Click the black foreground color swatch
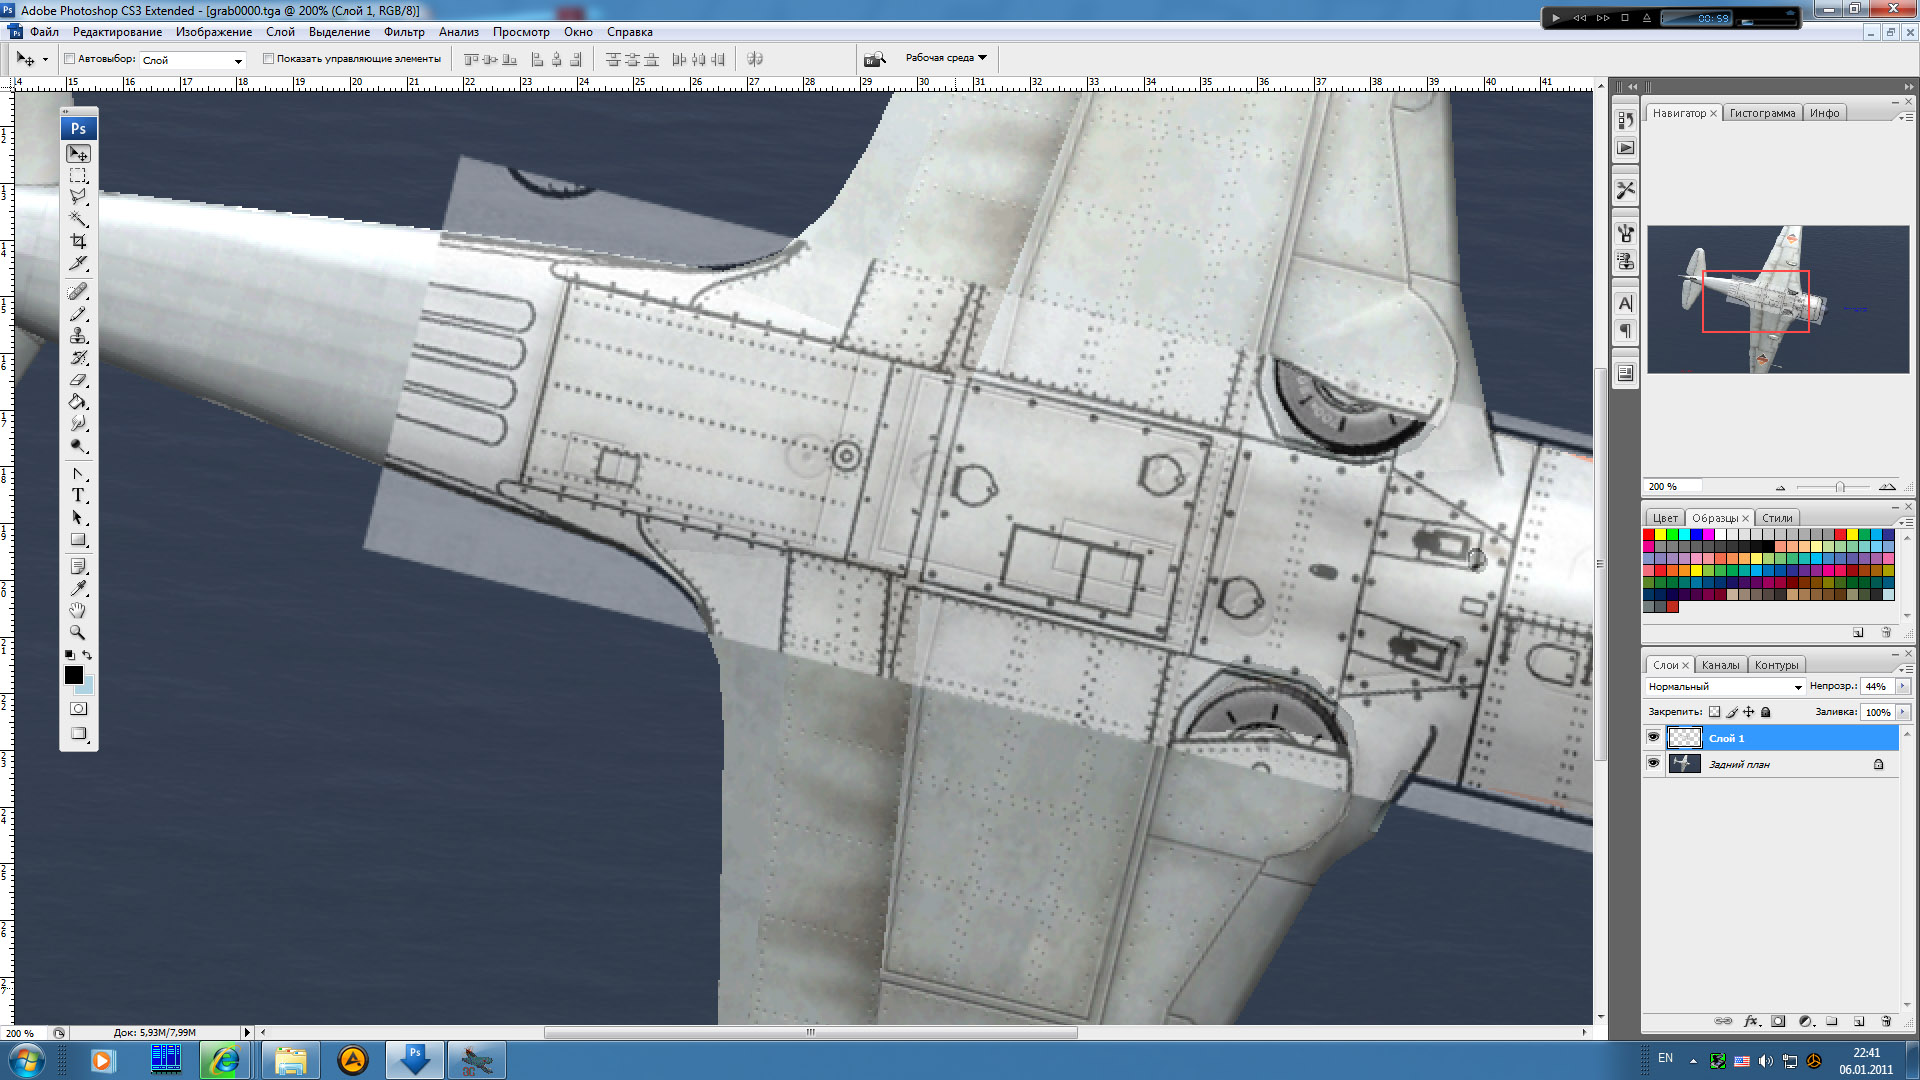This screenshot has height=1080, width=1920. [73, 675]
